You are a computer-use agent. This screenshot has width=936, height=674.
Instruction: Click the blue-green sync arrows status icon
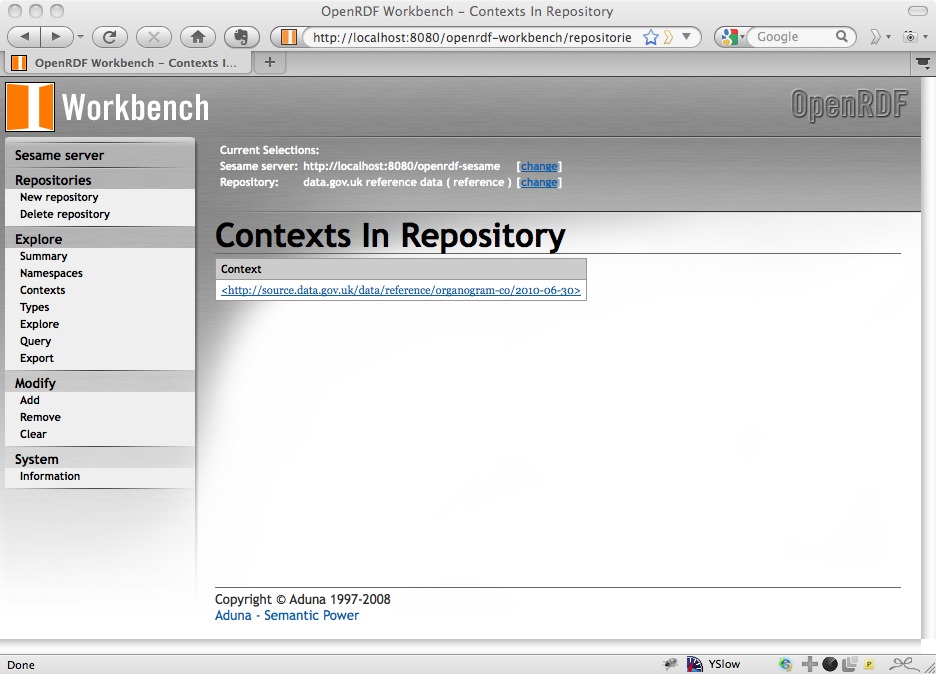point(786,664)
